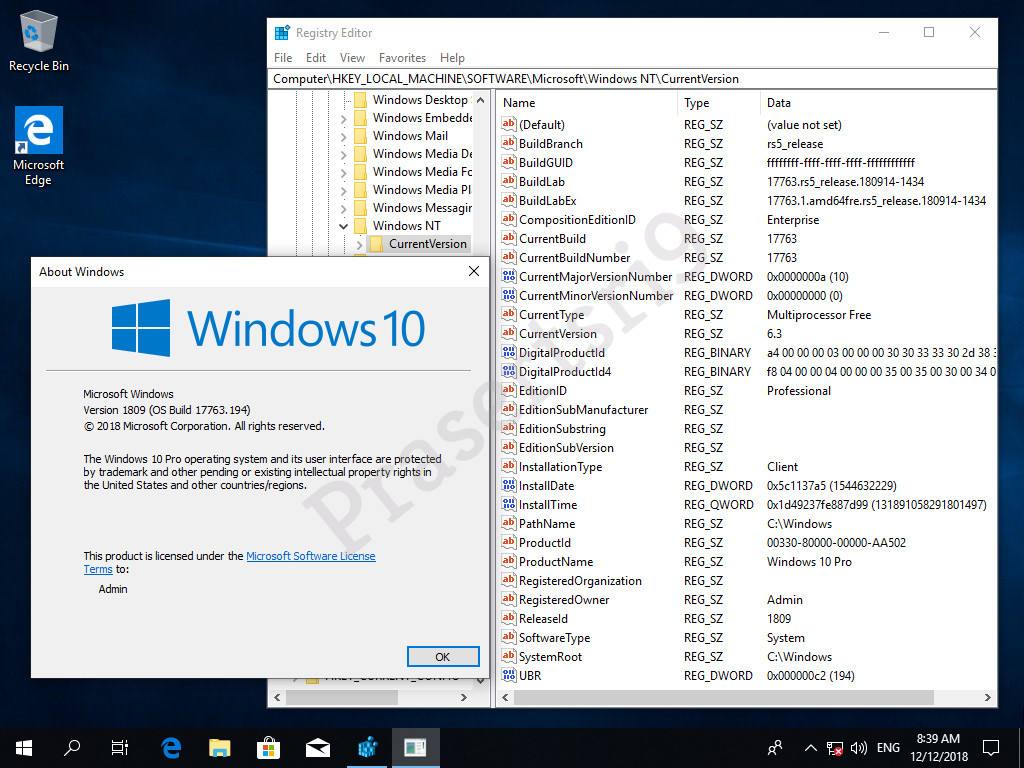Click the tree pane horizontal scrollbar thumb
This screenshot has height=768, width=1024.
(342, 697)
